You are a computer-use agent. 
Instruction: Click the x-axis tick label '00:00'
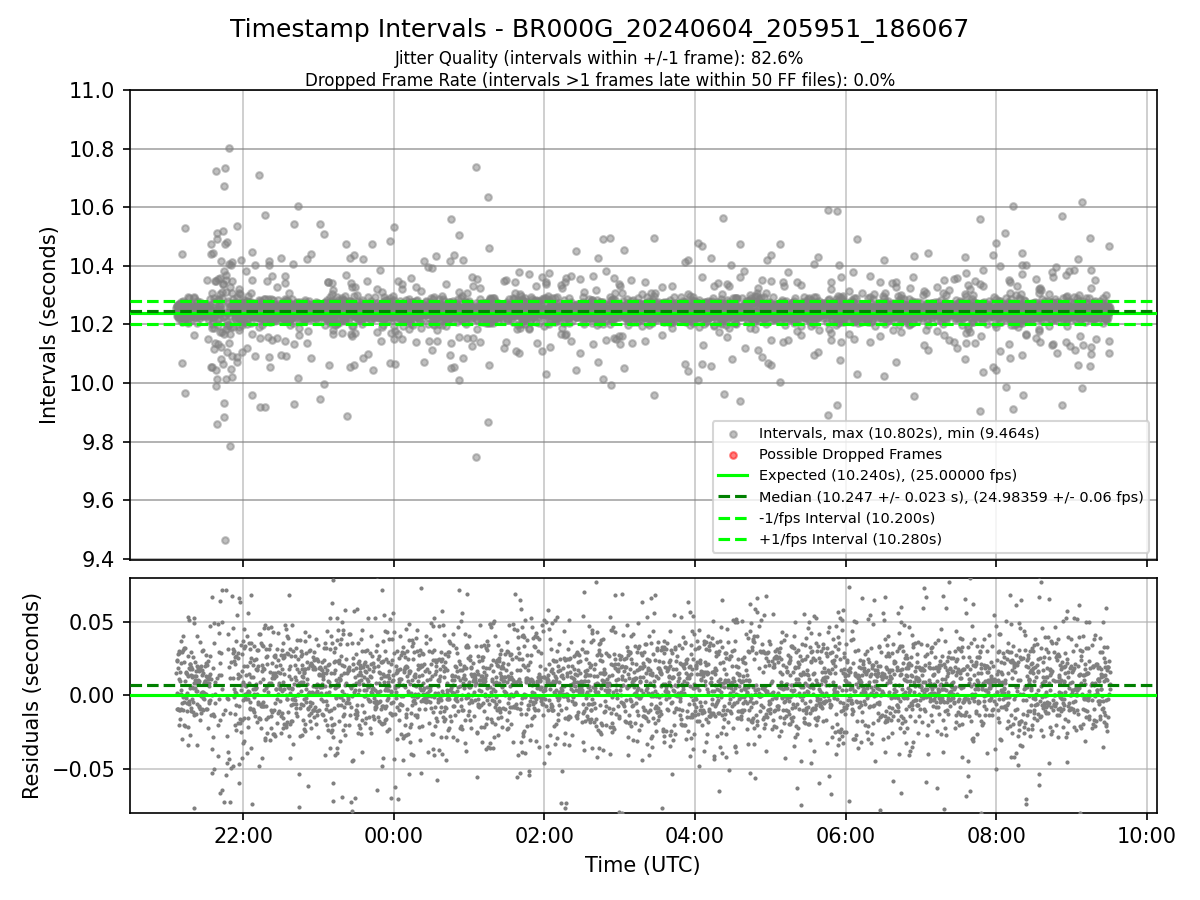tap(394, 835)
